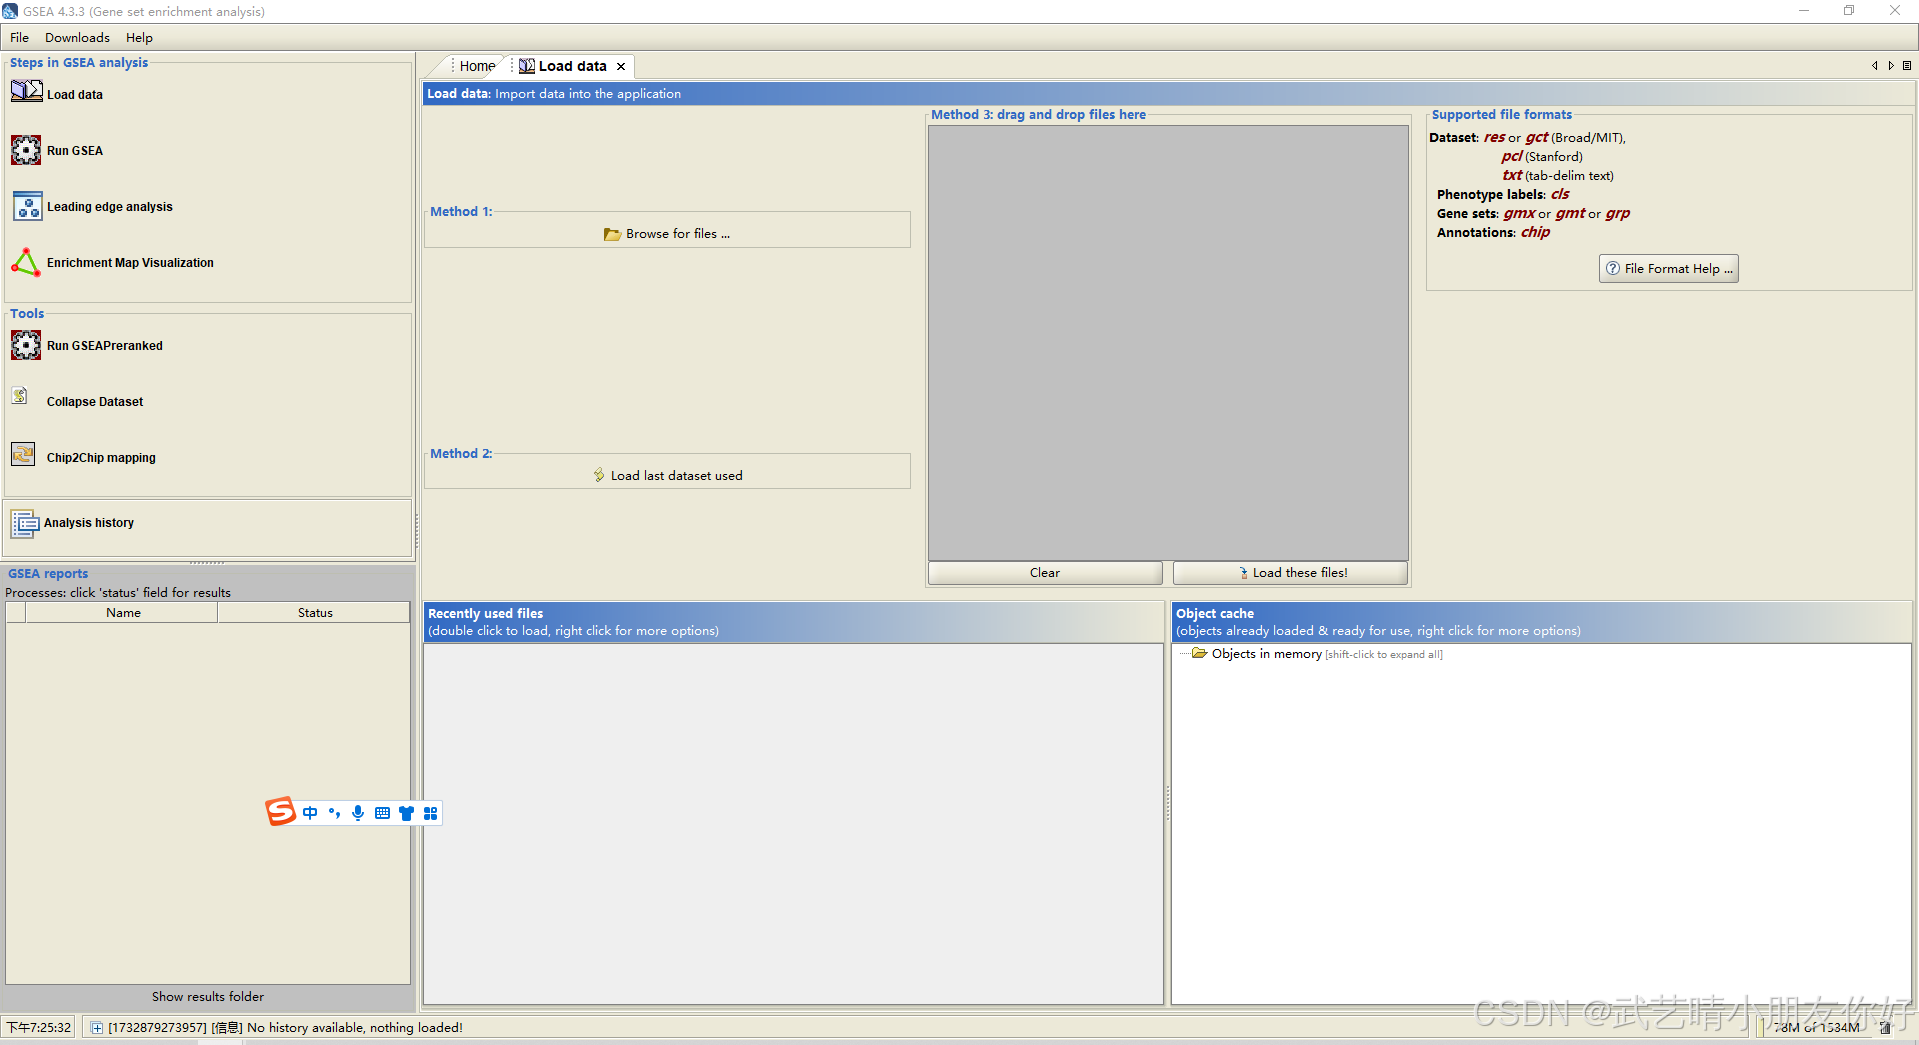This screenshot has width=1919, height=1045.
Task: Open the IME soft keyboard icon
Action: click(382, 813)
